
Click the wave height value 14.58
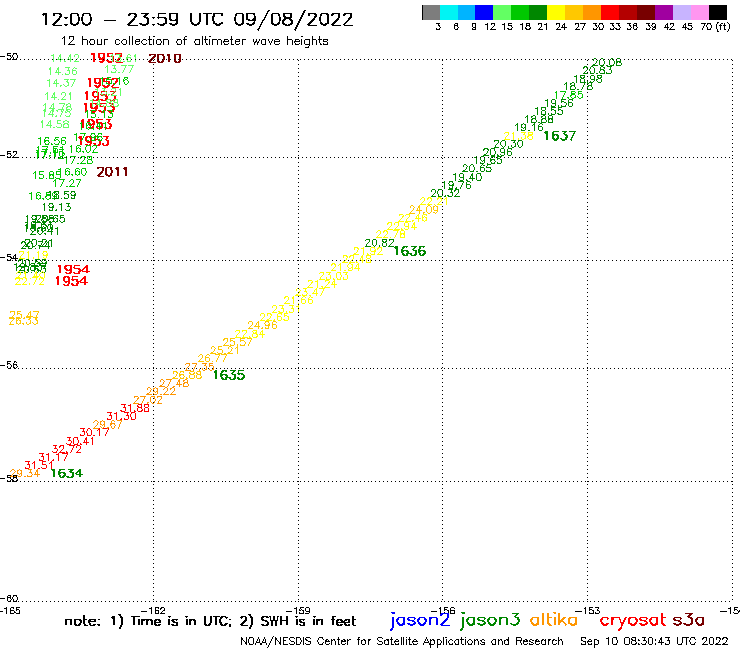tap(54, 125)
